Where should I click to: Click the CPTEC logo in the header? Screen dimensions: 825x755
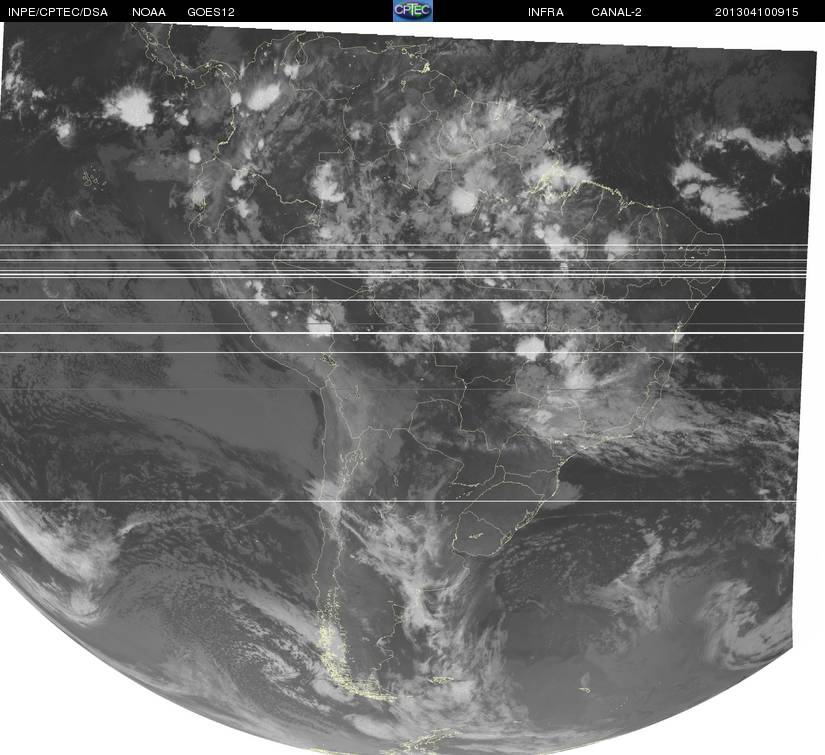coord(413,11)
